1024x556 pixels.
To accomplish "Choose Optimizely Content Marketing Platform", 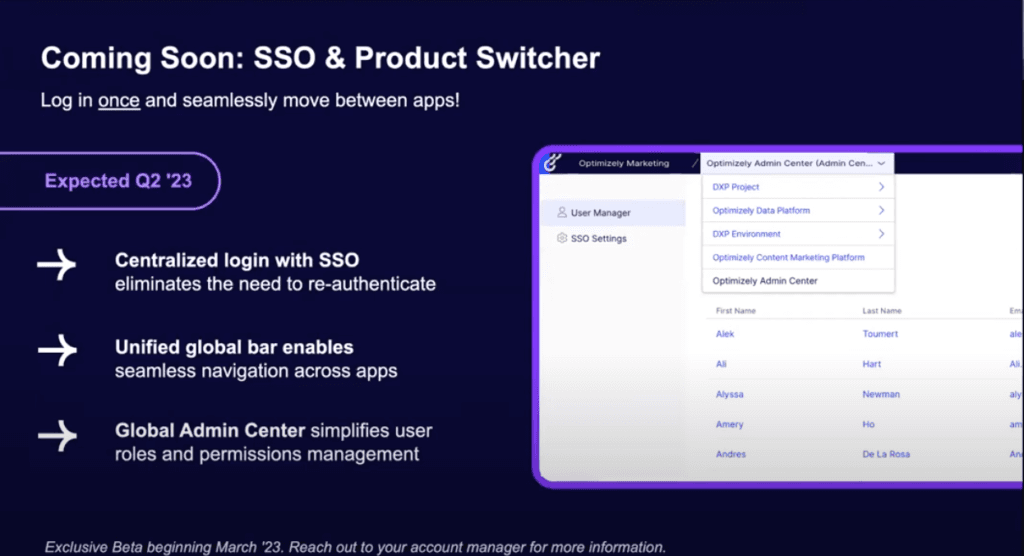I will tap(788, 257).
